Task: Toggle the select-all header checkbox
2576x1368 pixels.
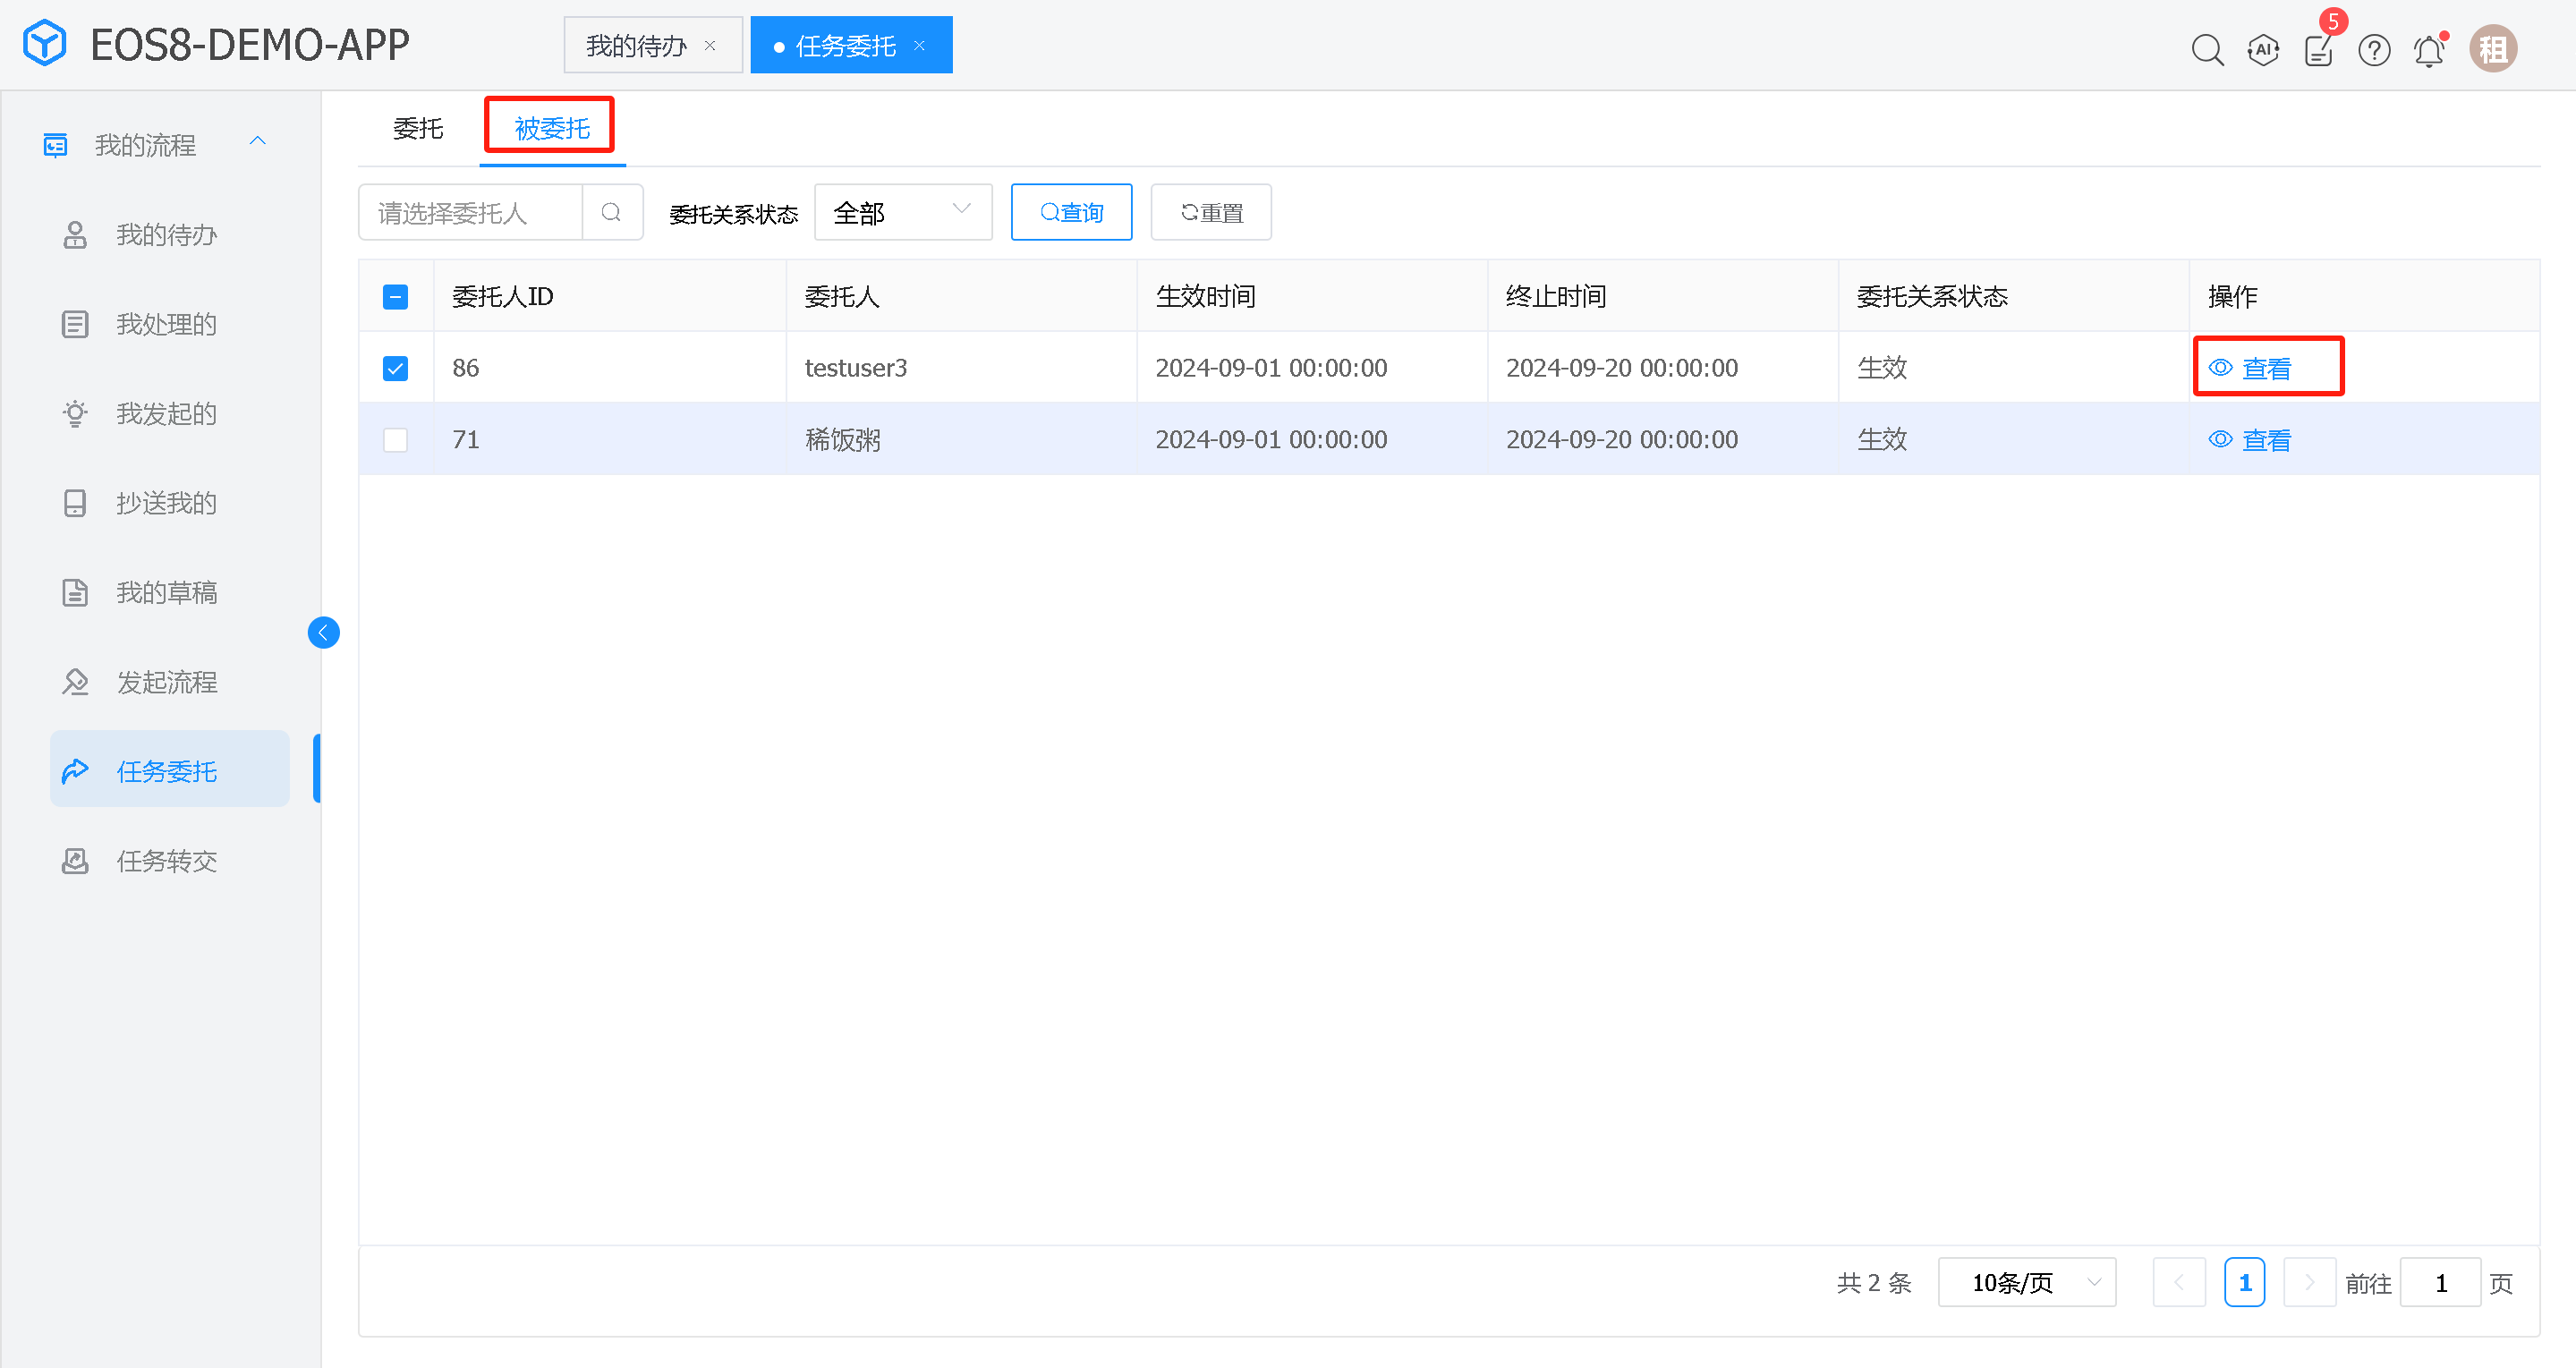Action: pyautogui.click(x=395, y=297)
